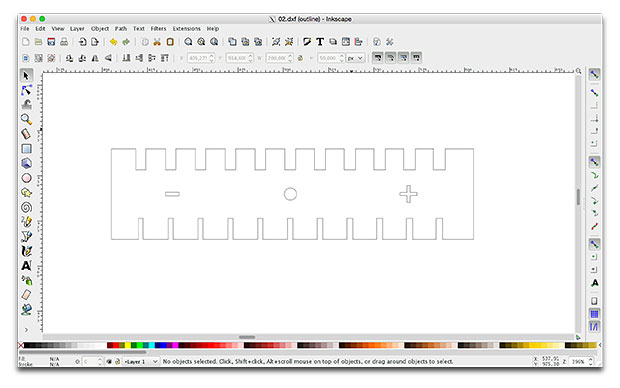Select the Rectangle tool
620x388 pixels.
tap(26, 149)
